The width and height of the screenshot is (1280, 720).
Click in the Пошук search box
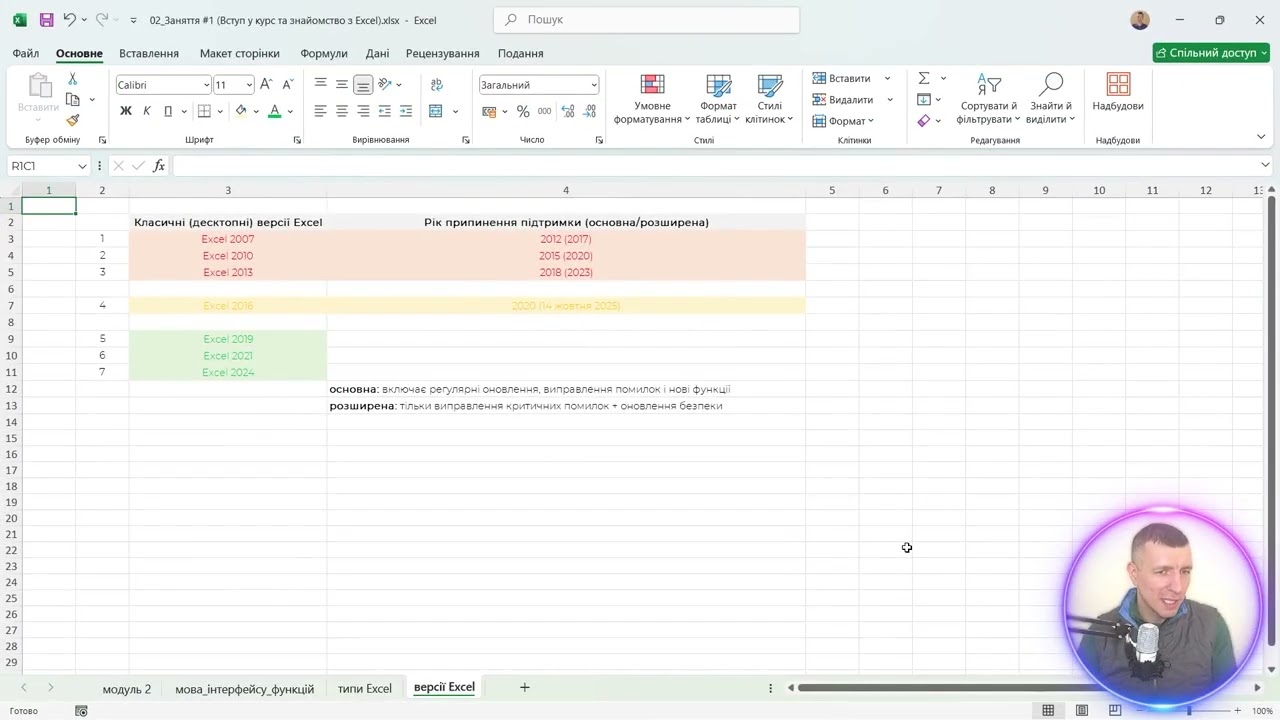click(646, 19)
